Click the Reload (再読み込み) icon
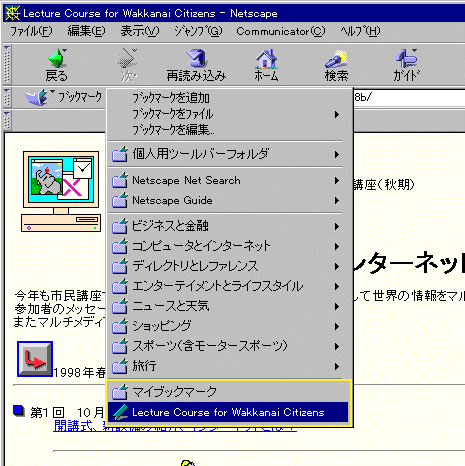 196,59
